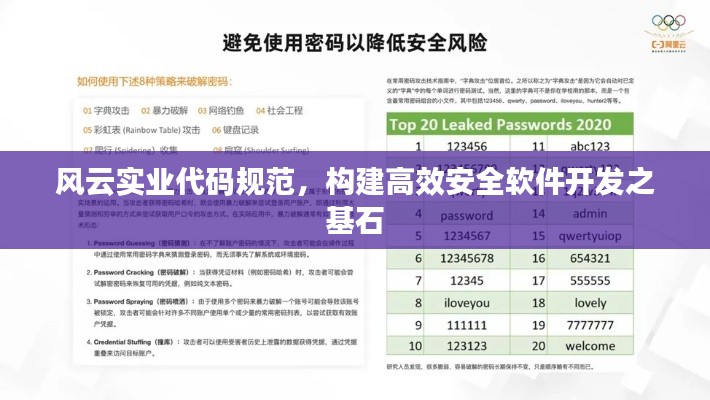Select strategy '06 键盘记录'
This screenshot has width=710, height=400.
pyautogui.click(x=235, y=130)
